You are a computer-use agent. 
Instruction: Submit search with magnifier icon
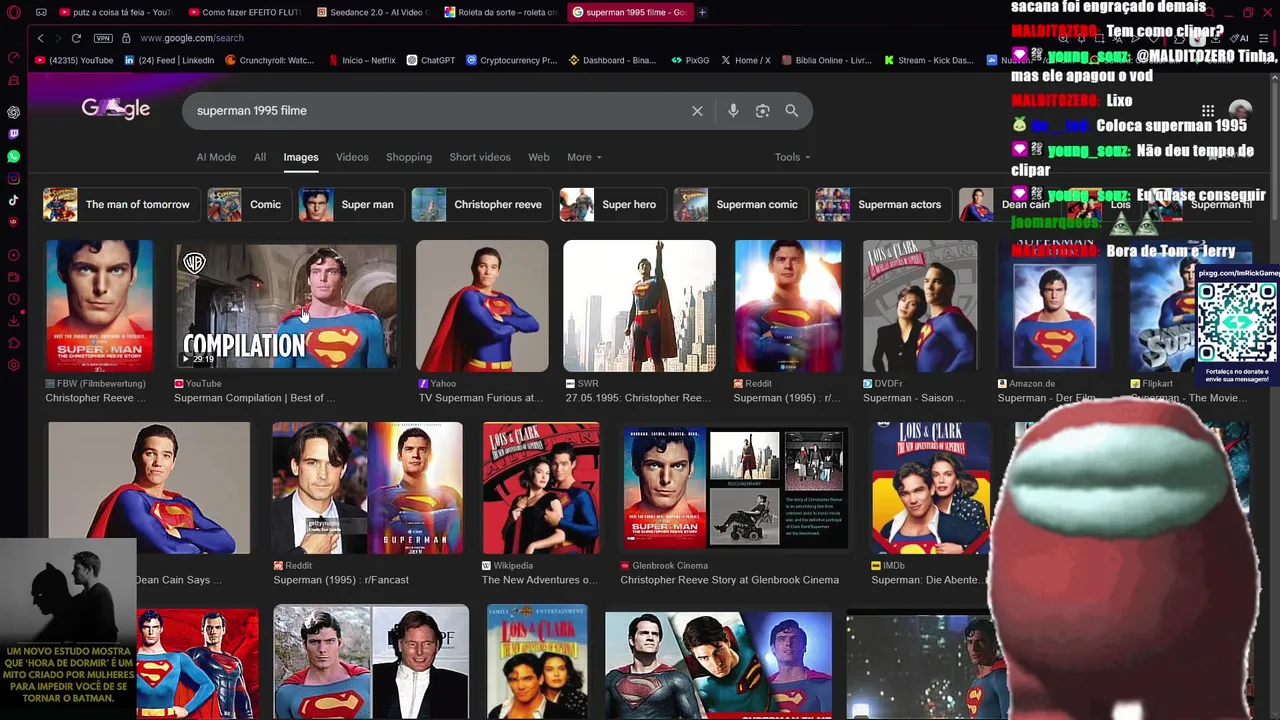click(x=791, y=111)
